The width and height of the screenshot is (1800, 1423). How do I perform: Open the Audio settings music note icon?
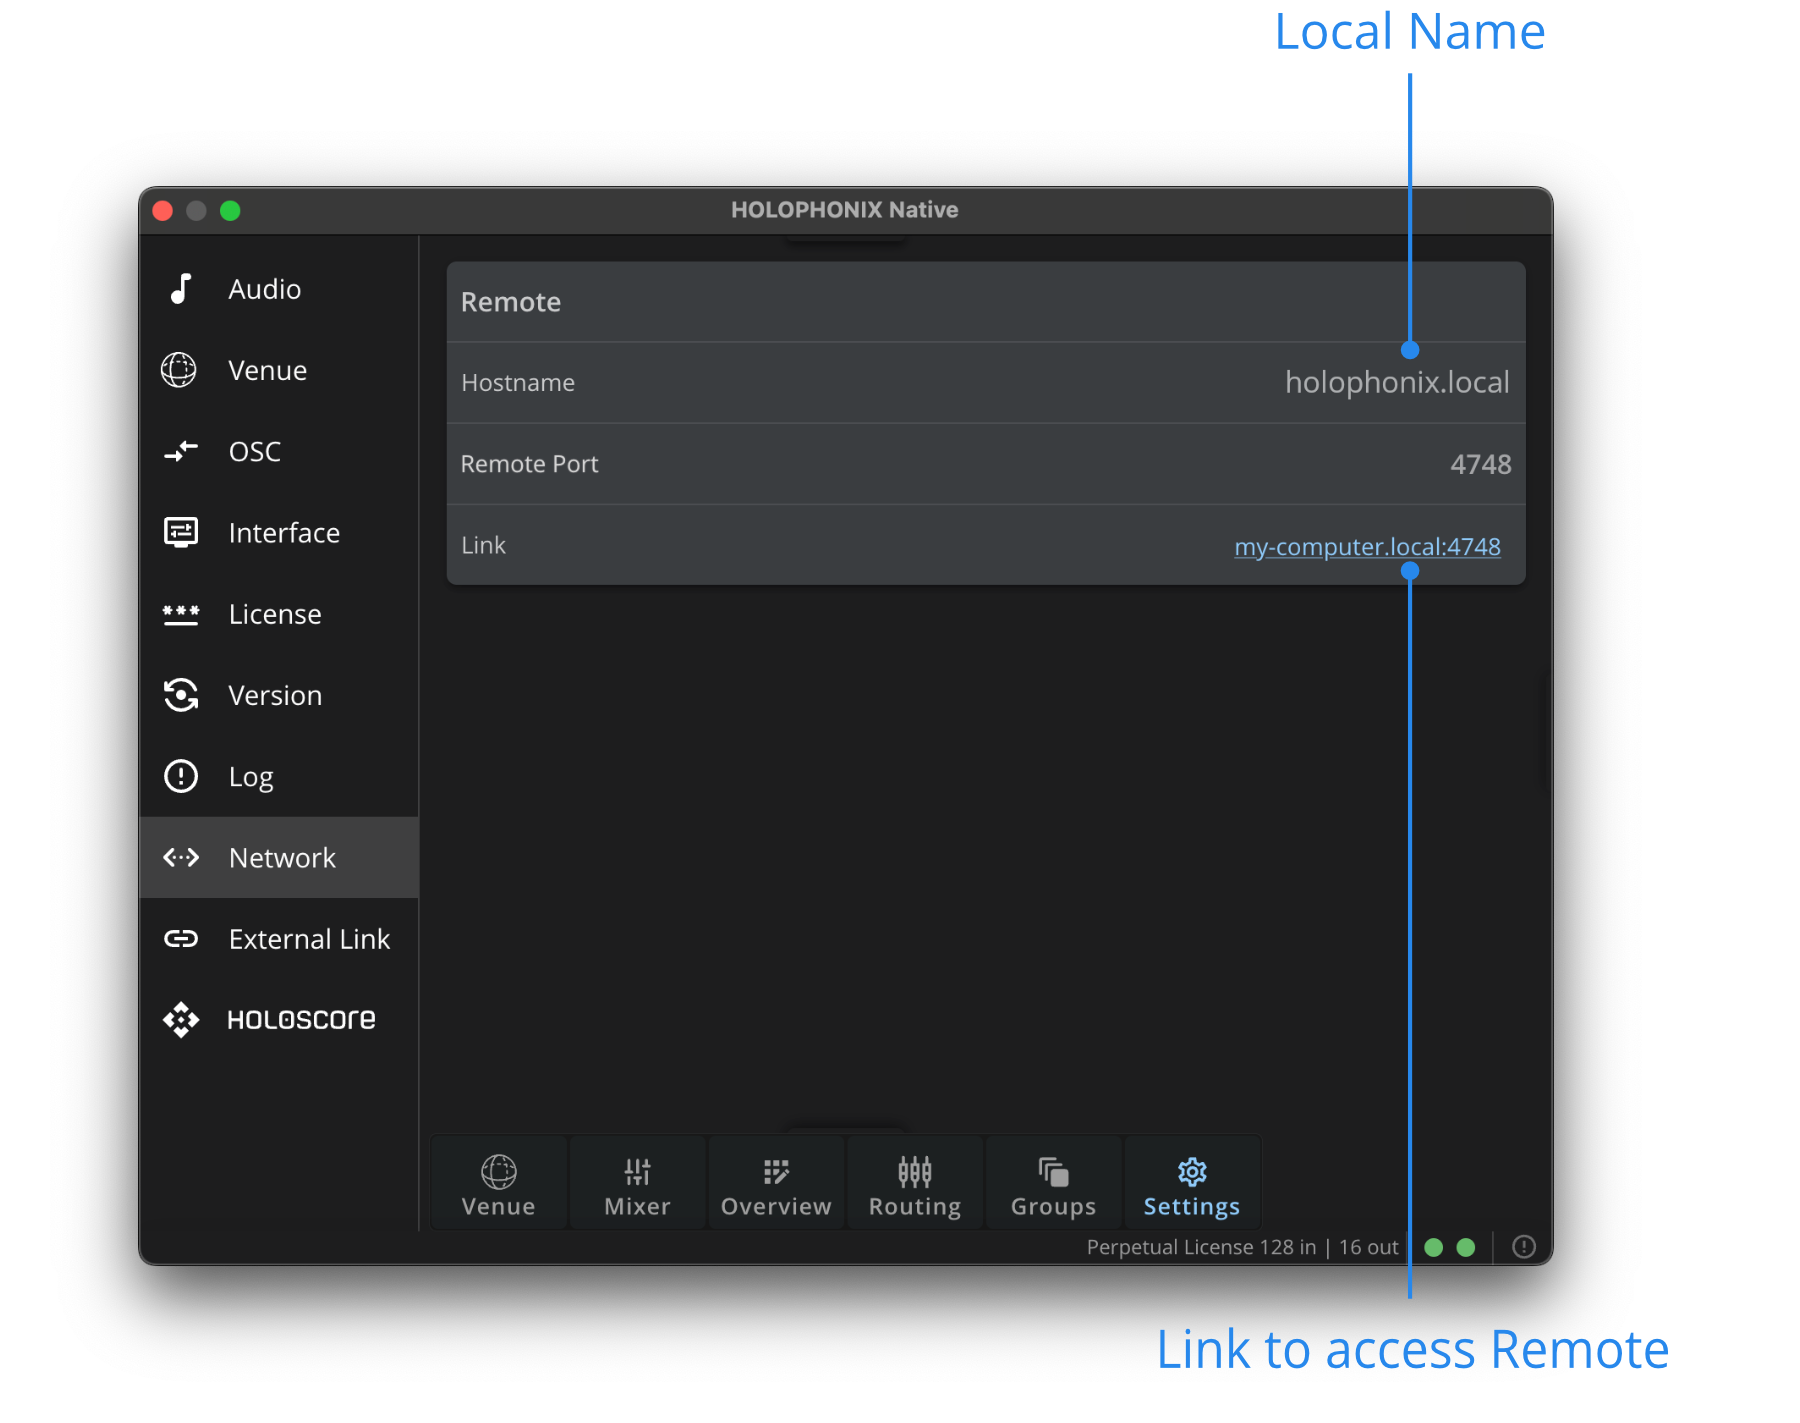181,289
